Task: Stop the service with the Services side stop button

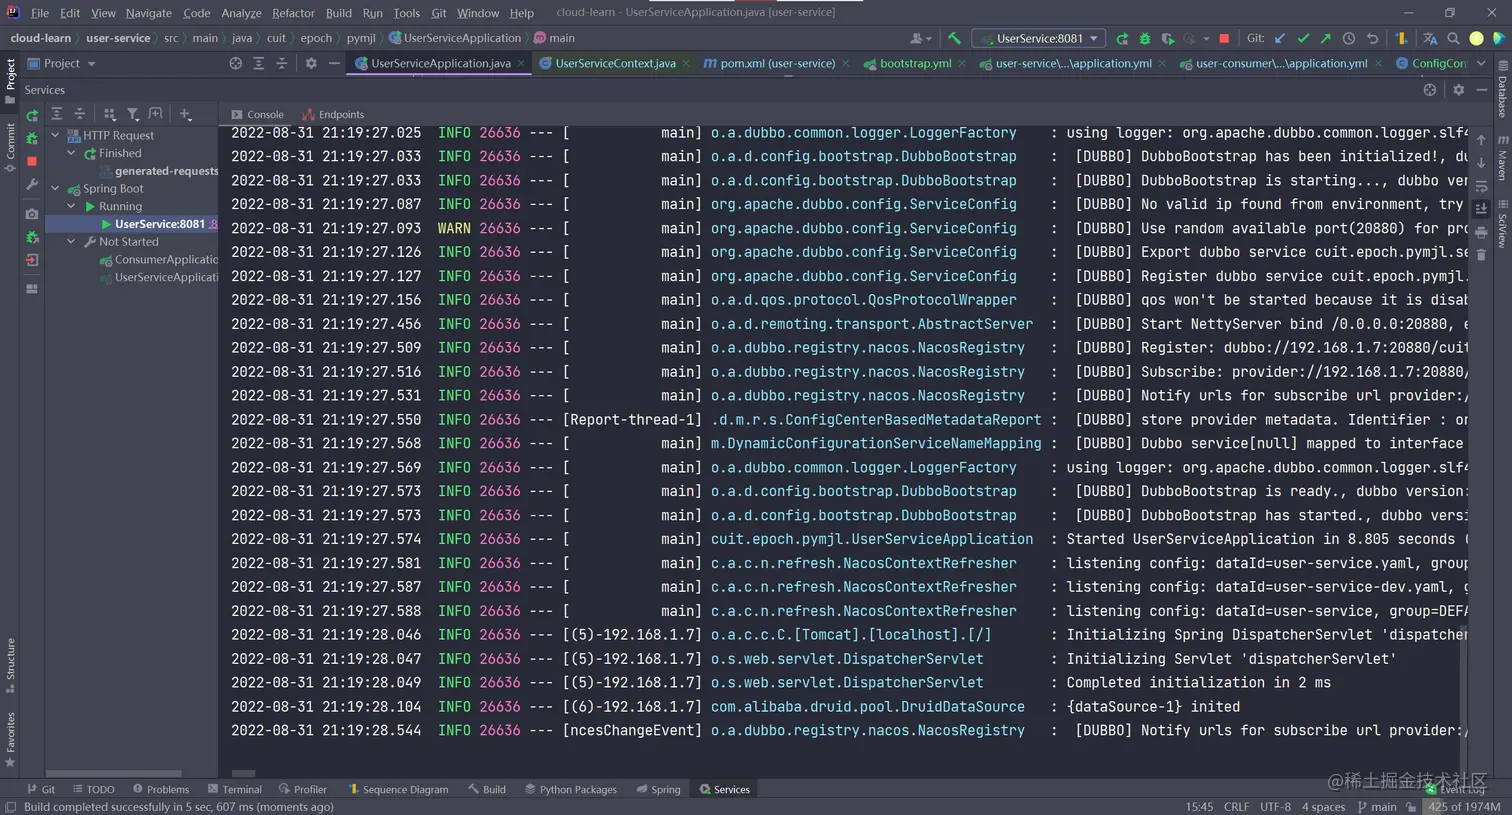Action: coord(32,161)
